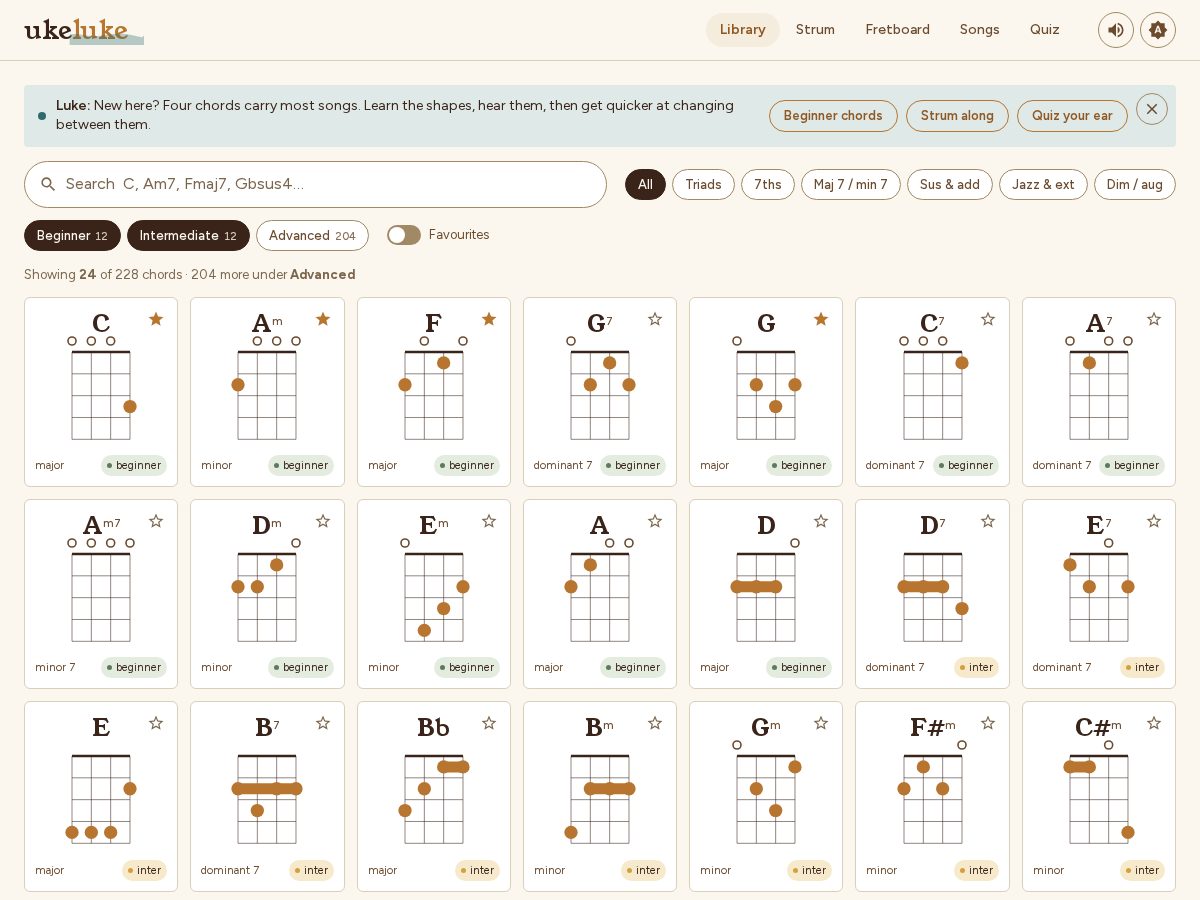Image resolution: width=1200 pixels, height=900 pixels.
Task: Star the C#m chord
Action: coord(1154,723)
